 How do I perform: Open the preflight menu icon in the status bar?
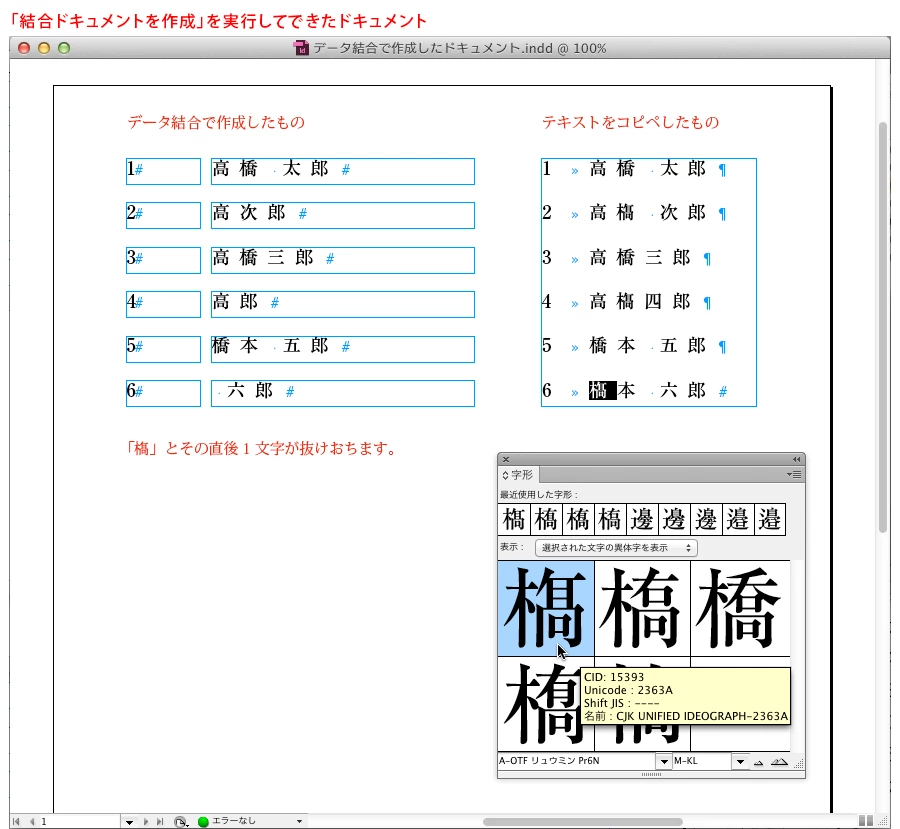(x=181, y=822)
